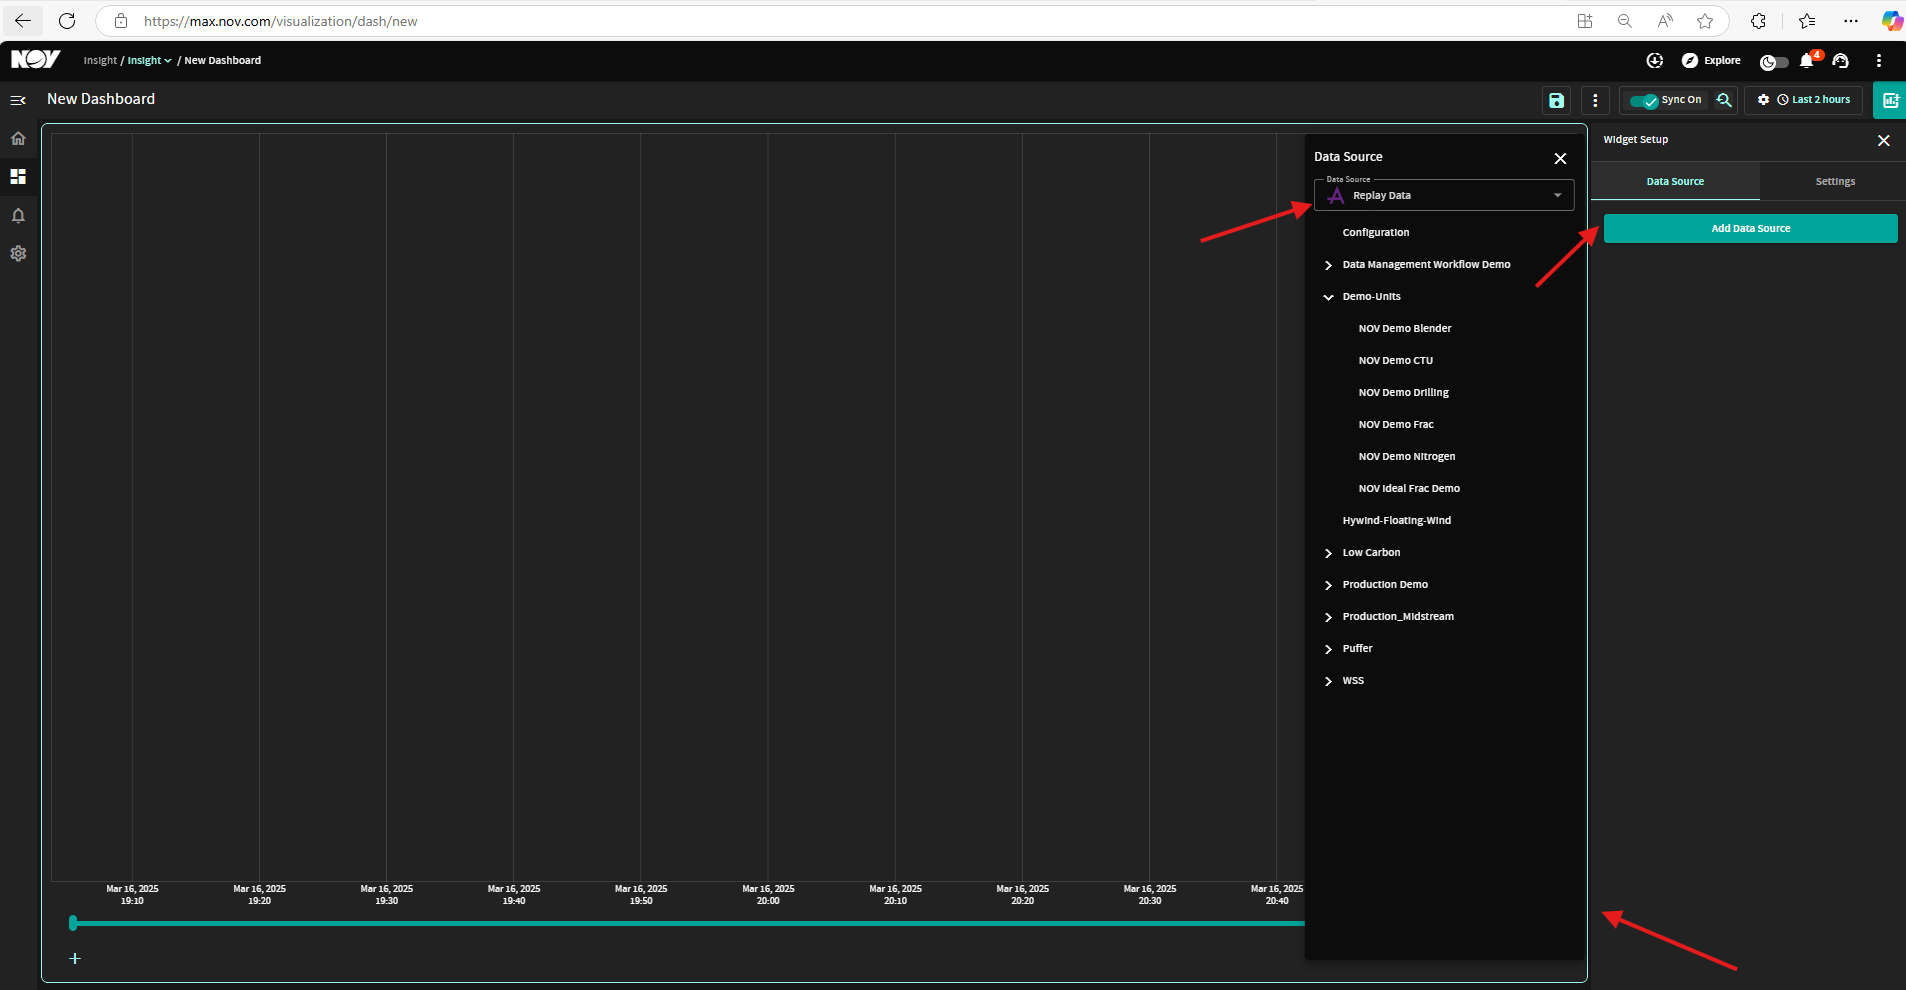
Task: Switch to the Data Source tab
Action: point(1675,181)
